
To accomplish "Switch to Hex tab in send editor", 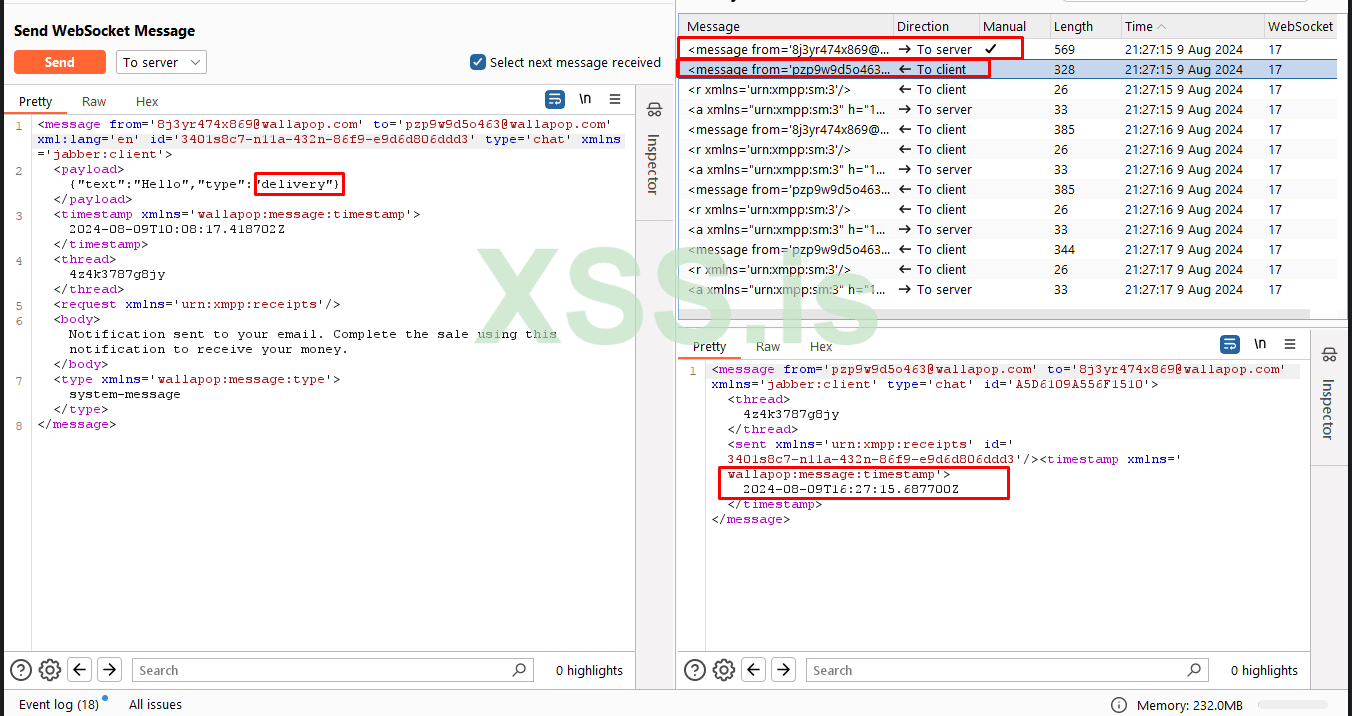I will (147, 101).
